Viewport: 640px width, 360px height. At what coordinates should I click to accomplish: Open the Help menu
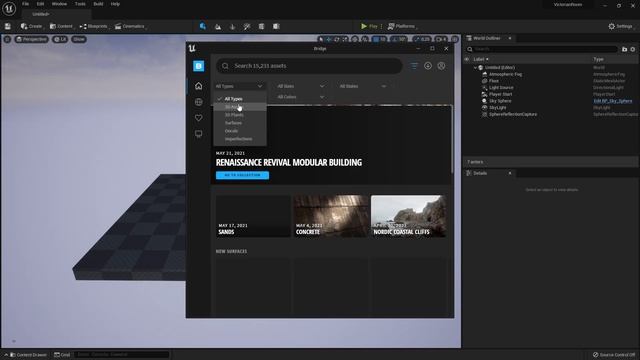(115, 4)
